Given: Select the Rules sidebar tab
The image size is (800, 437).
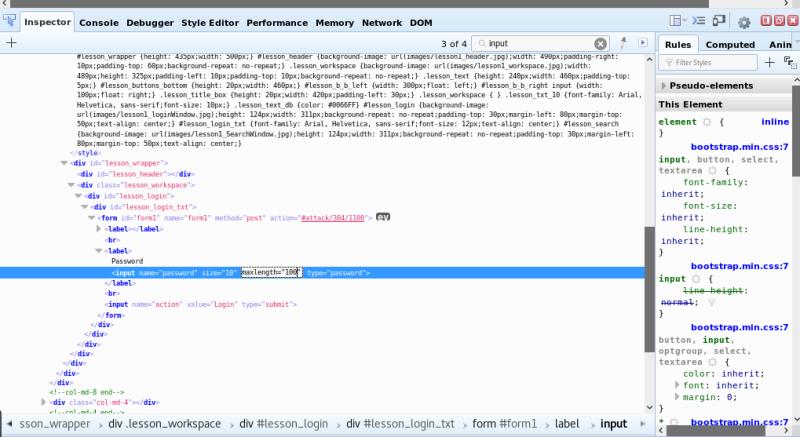Looking at the screenshot, I should click(x=678, y=45).
